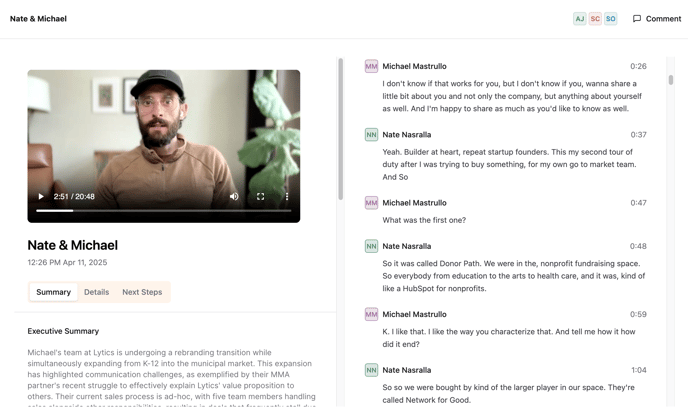This screenshot has width=688, height=417.
Task: Jump to transcript timestamp 0:26
Action: pos(638,67)
